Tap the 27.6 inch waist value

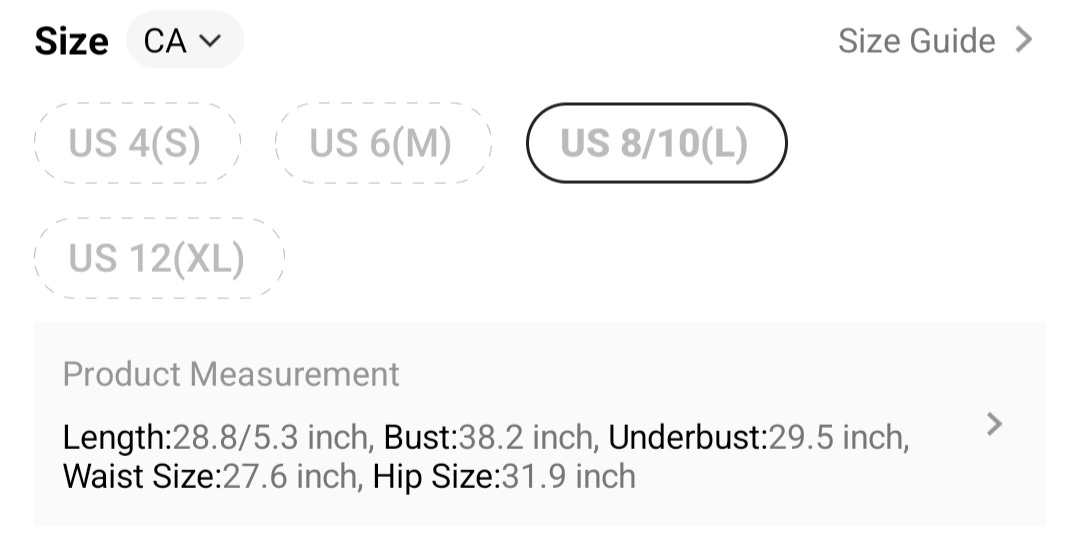click(x=291, y=476)
